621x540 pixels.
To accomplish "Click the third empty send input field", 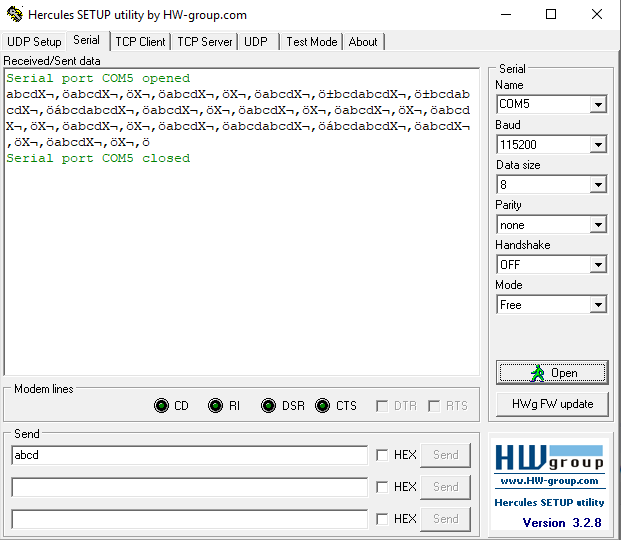I will (190, 519).
